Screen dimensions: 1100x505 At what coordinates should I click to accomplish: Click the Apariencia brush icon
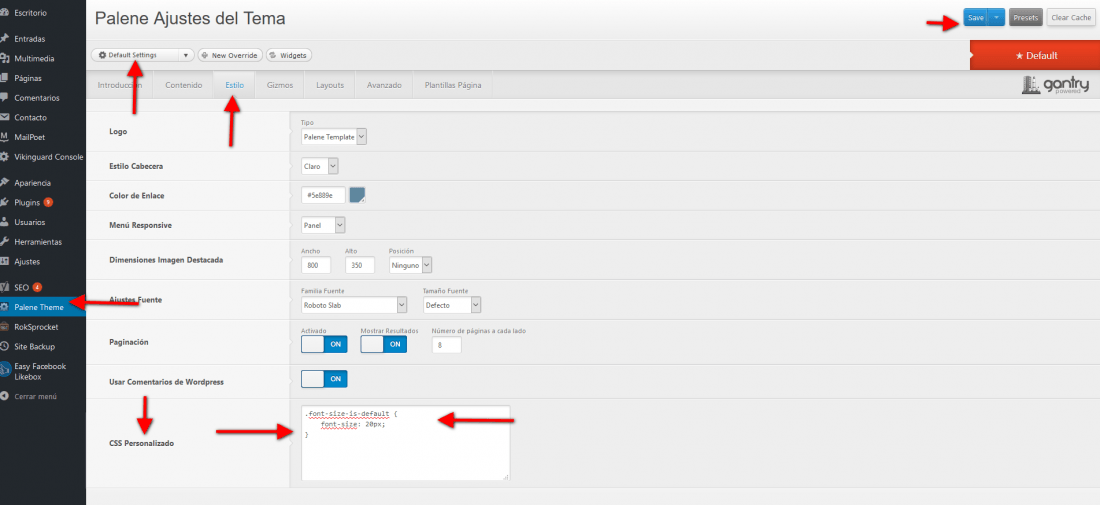click(5, 182)
